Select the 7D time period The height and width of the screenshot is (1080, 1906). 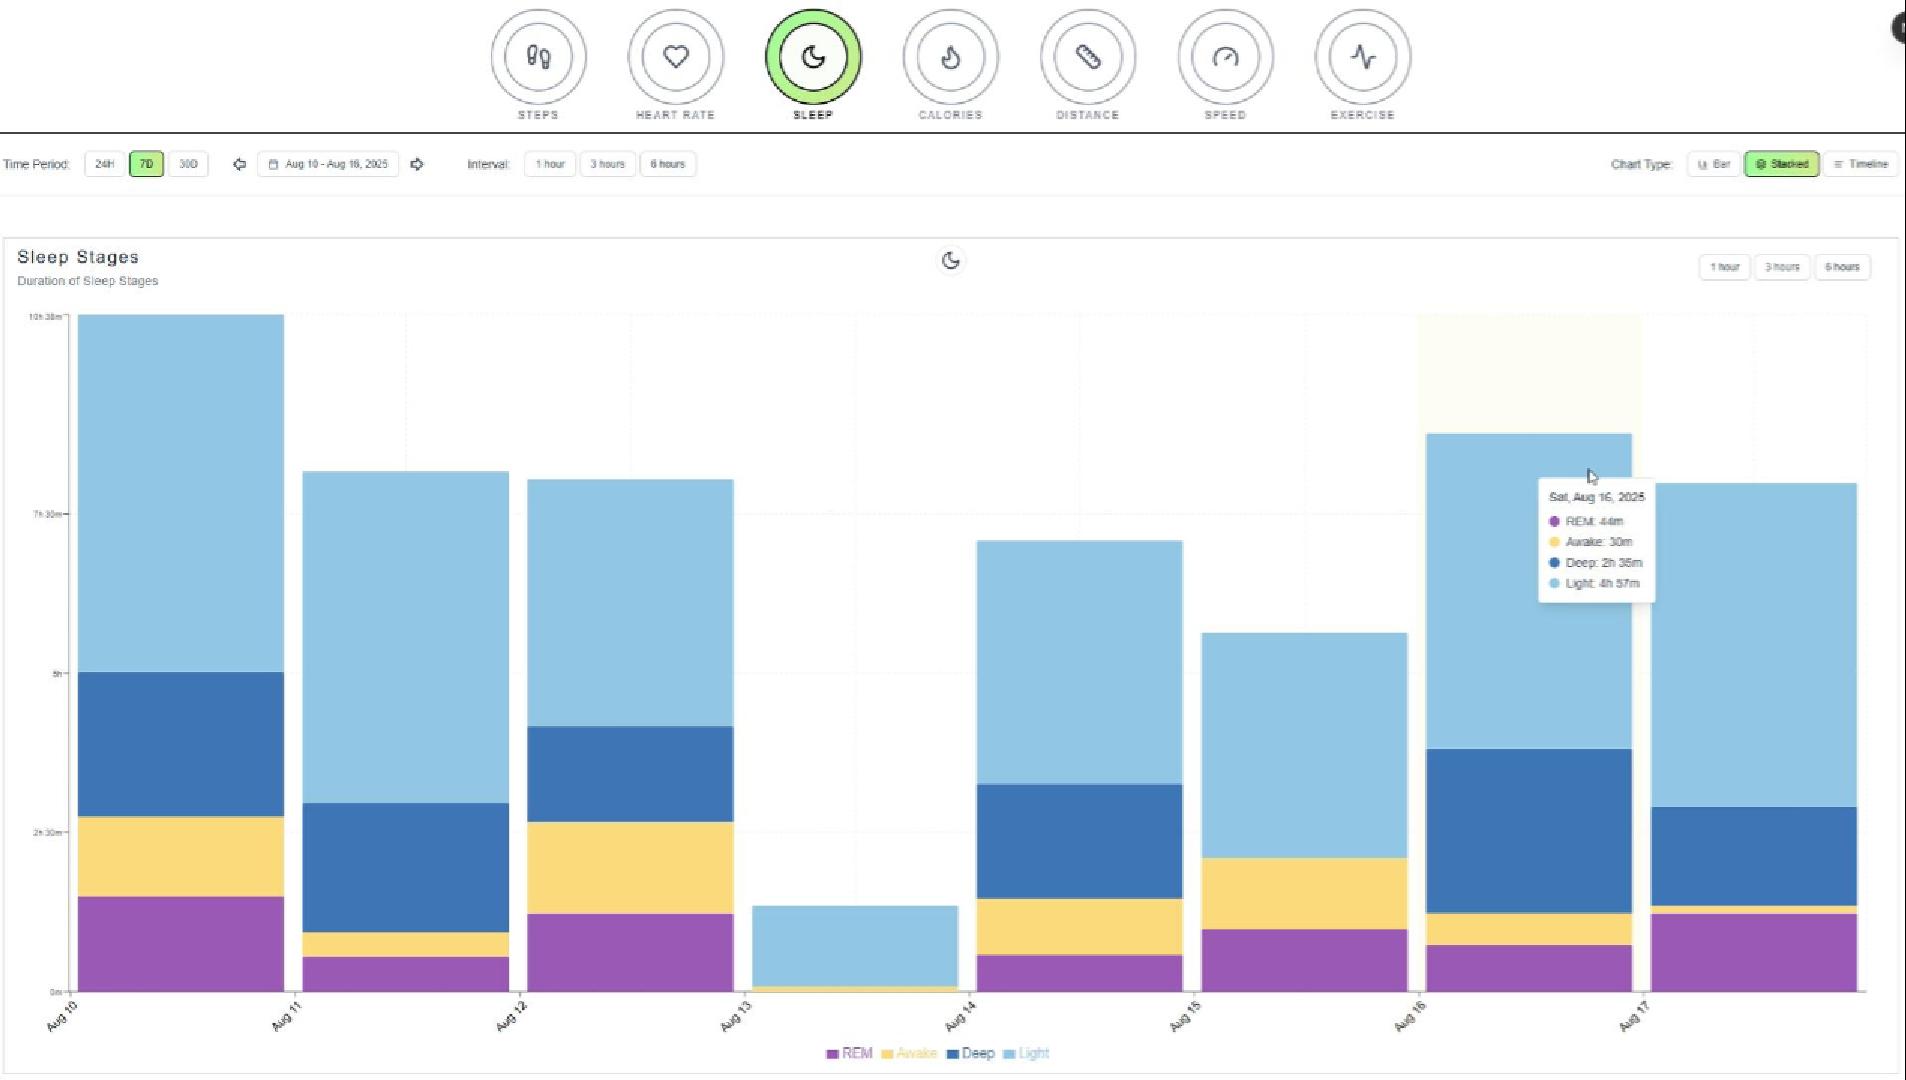[x=146, y=164]
